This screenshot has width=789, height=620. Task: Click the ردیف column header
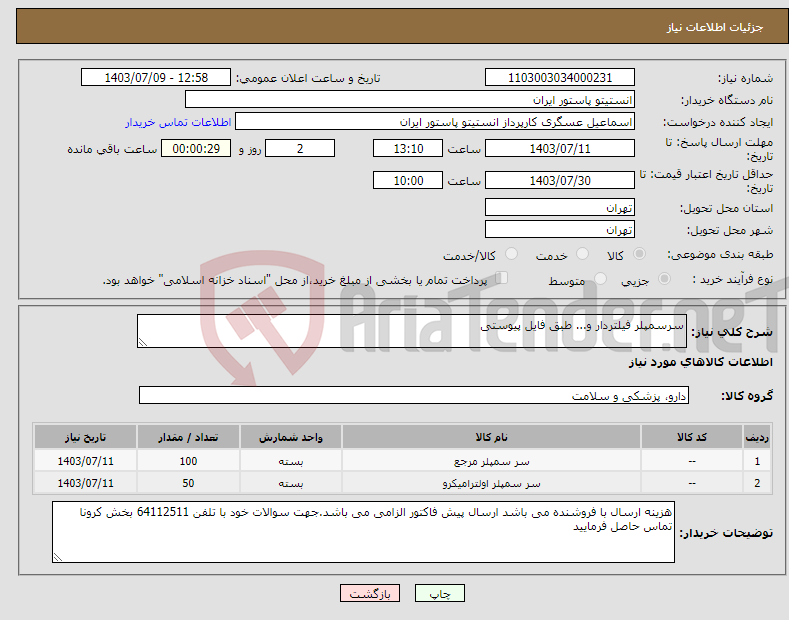pos(757,437)
